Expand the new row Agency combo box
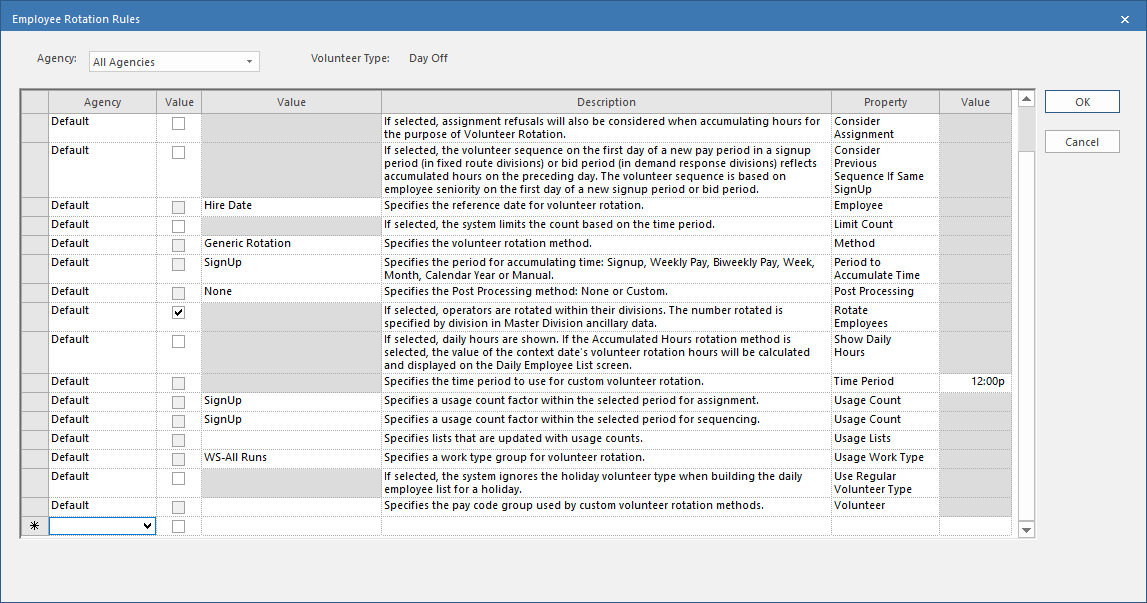 [147, 525]
